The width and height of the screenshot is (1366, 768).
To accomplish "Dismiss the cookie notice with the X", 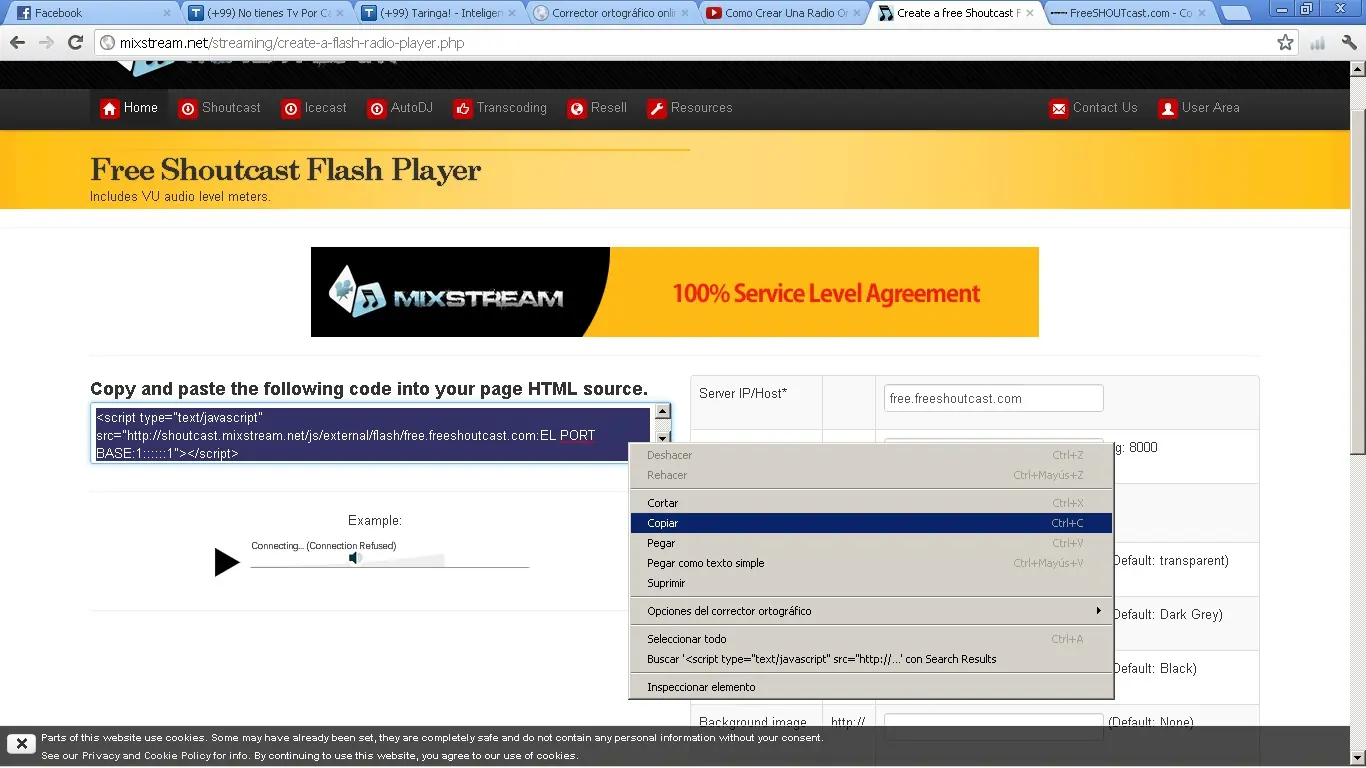I will point(21,743).
